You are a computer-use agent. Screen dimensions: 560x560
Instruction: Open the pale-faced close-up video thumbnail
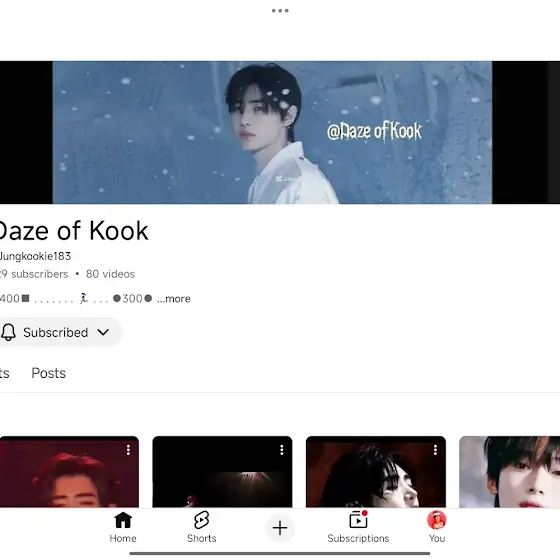(x=509, y=471)
